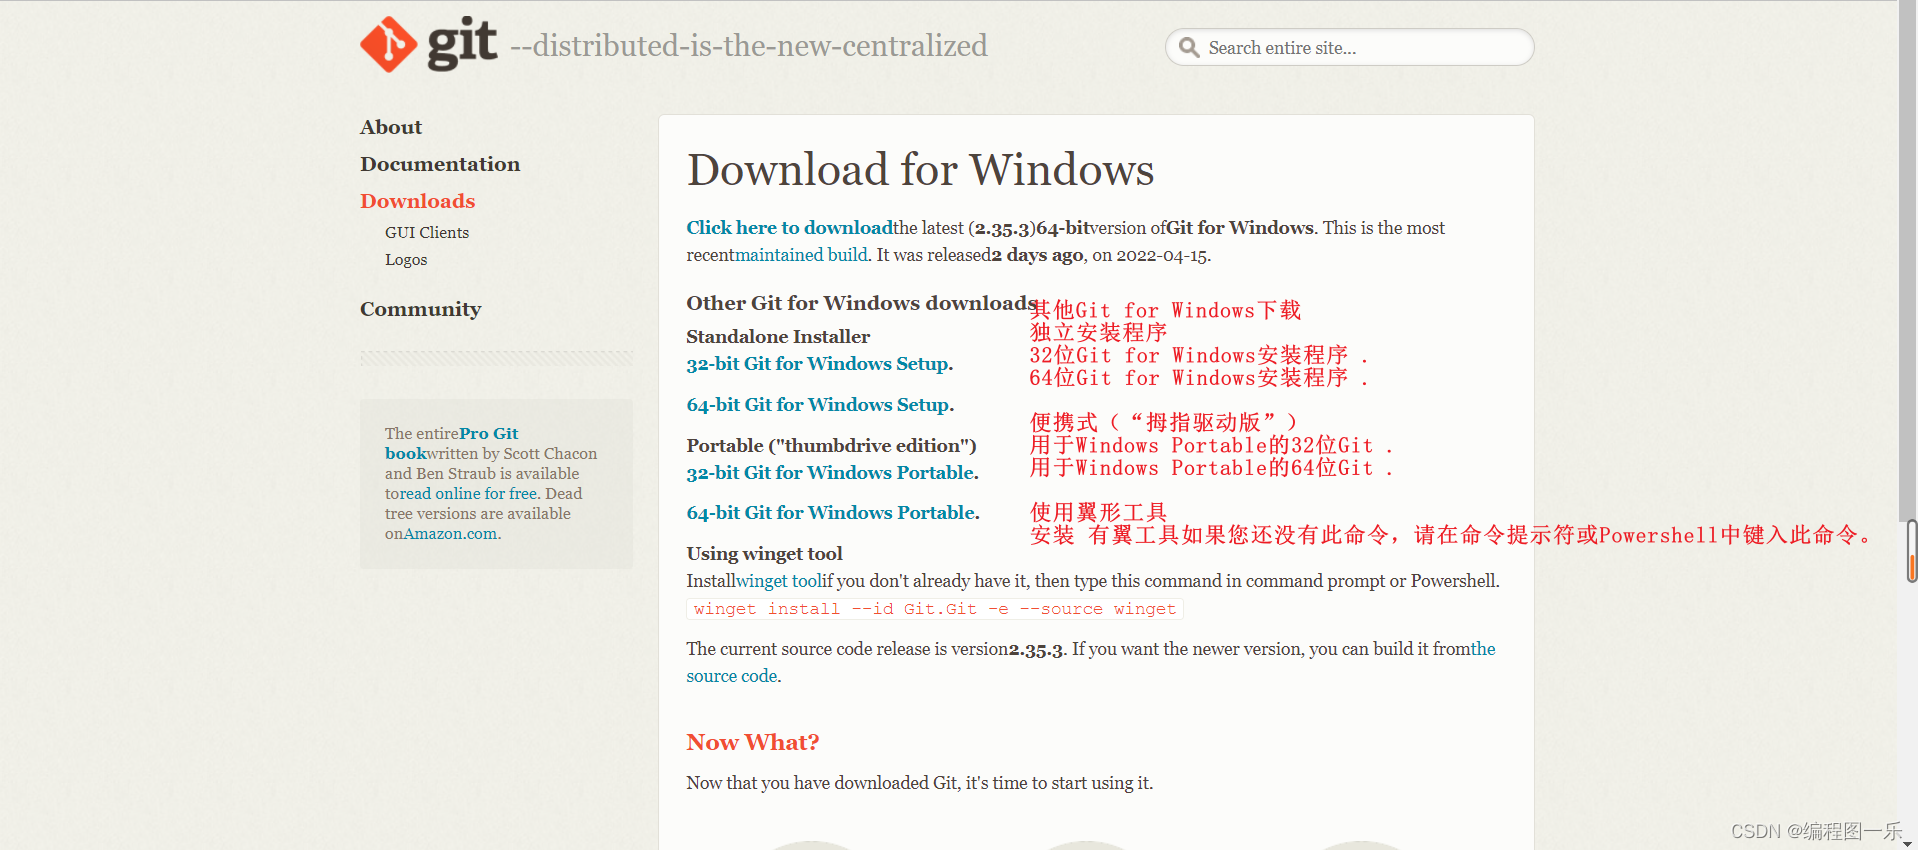Viewport: 1918px width, 850px height.
Task: Focus the Search entire site field
Action: [x=1349, y=47]
